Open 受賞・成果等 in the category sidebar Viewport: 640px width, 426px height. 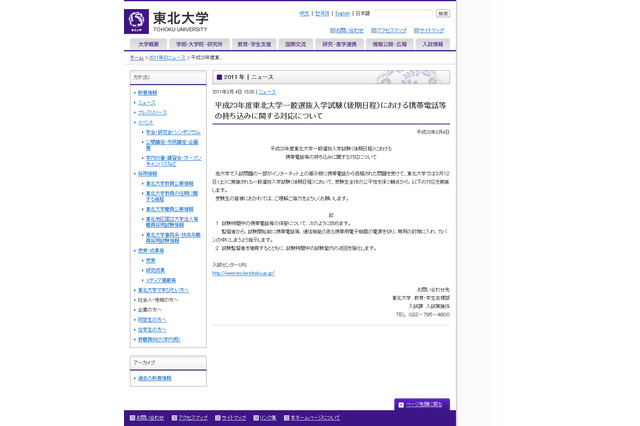151,251
